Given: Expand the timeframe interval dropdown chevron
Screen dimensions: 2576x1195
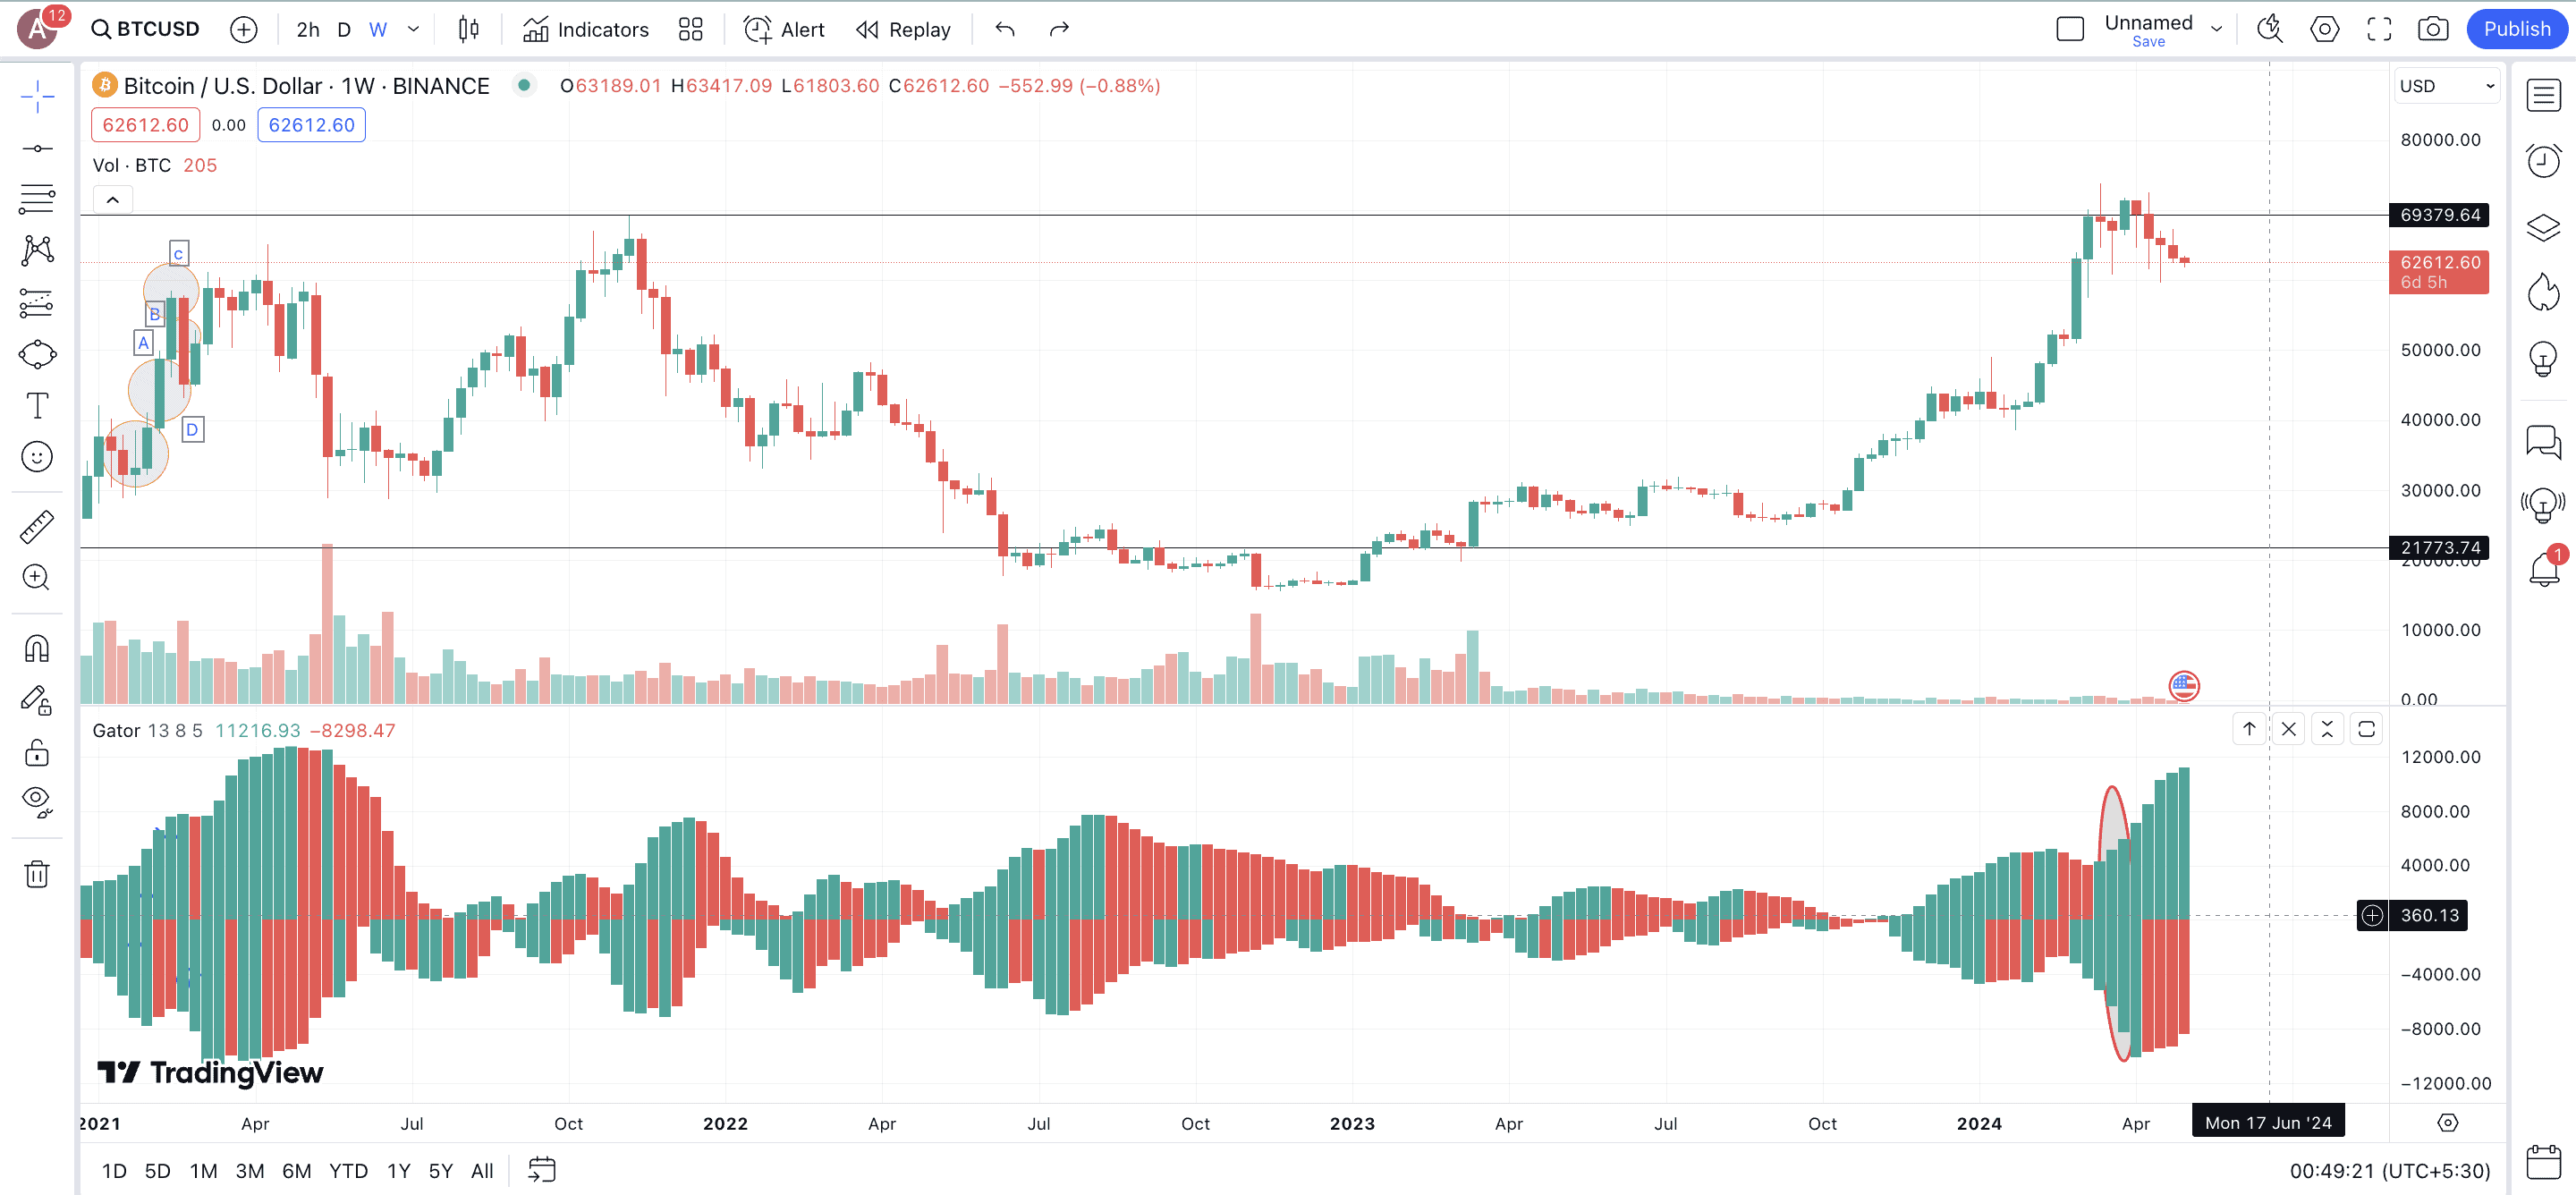Looking at the screenshot, I should tap(413, 29).
